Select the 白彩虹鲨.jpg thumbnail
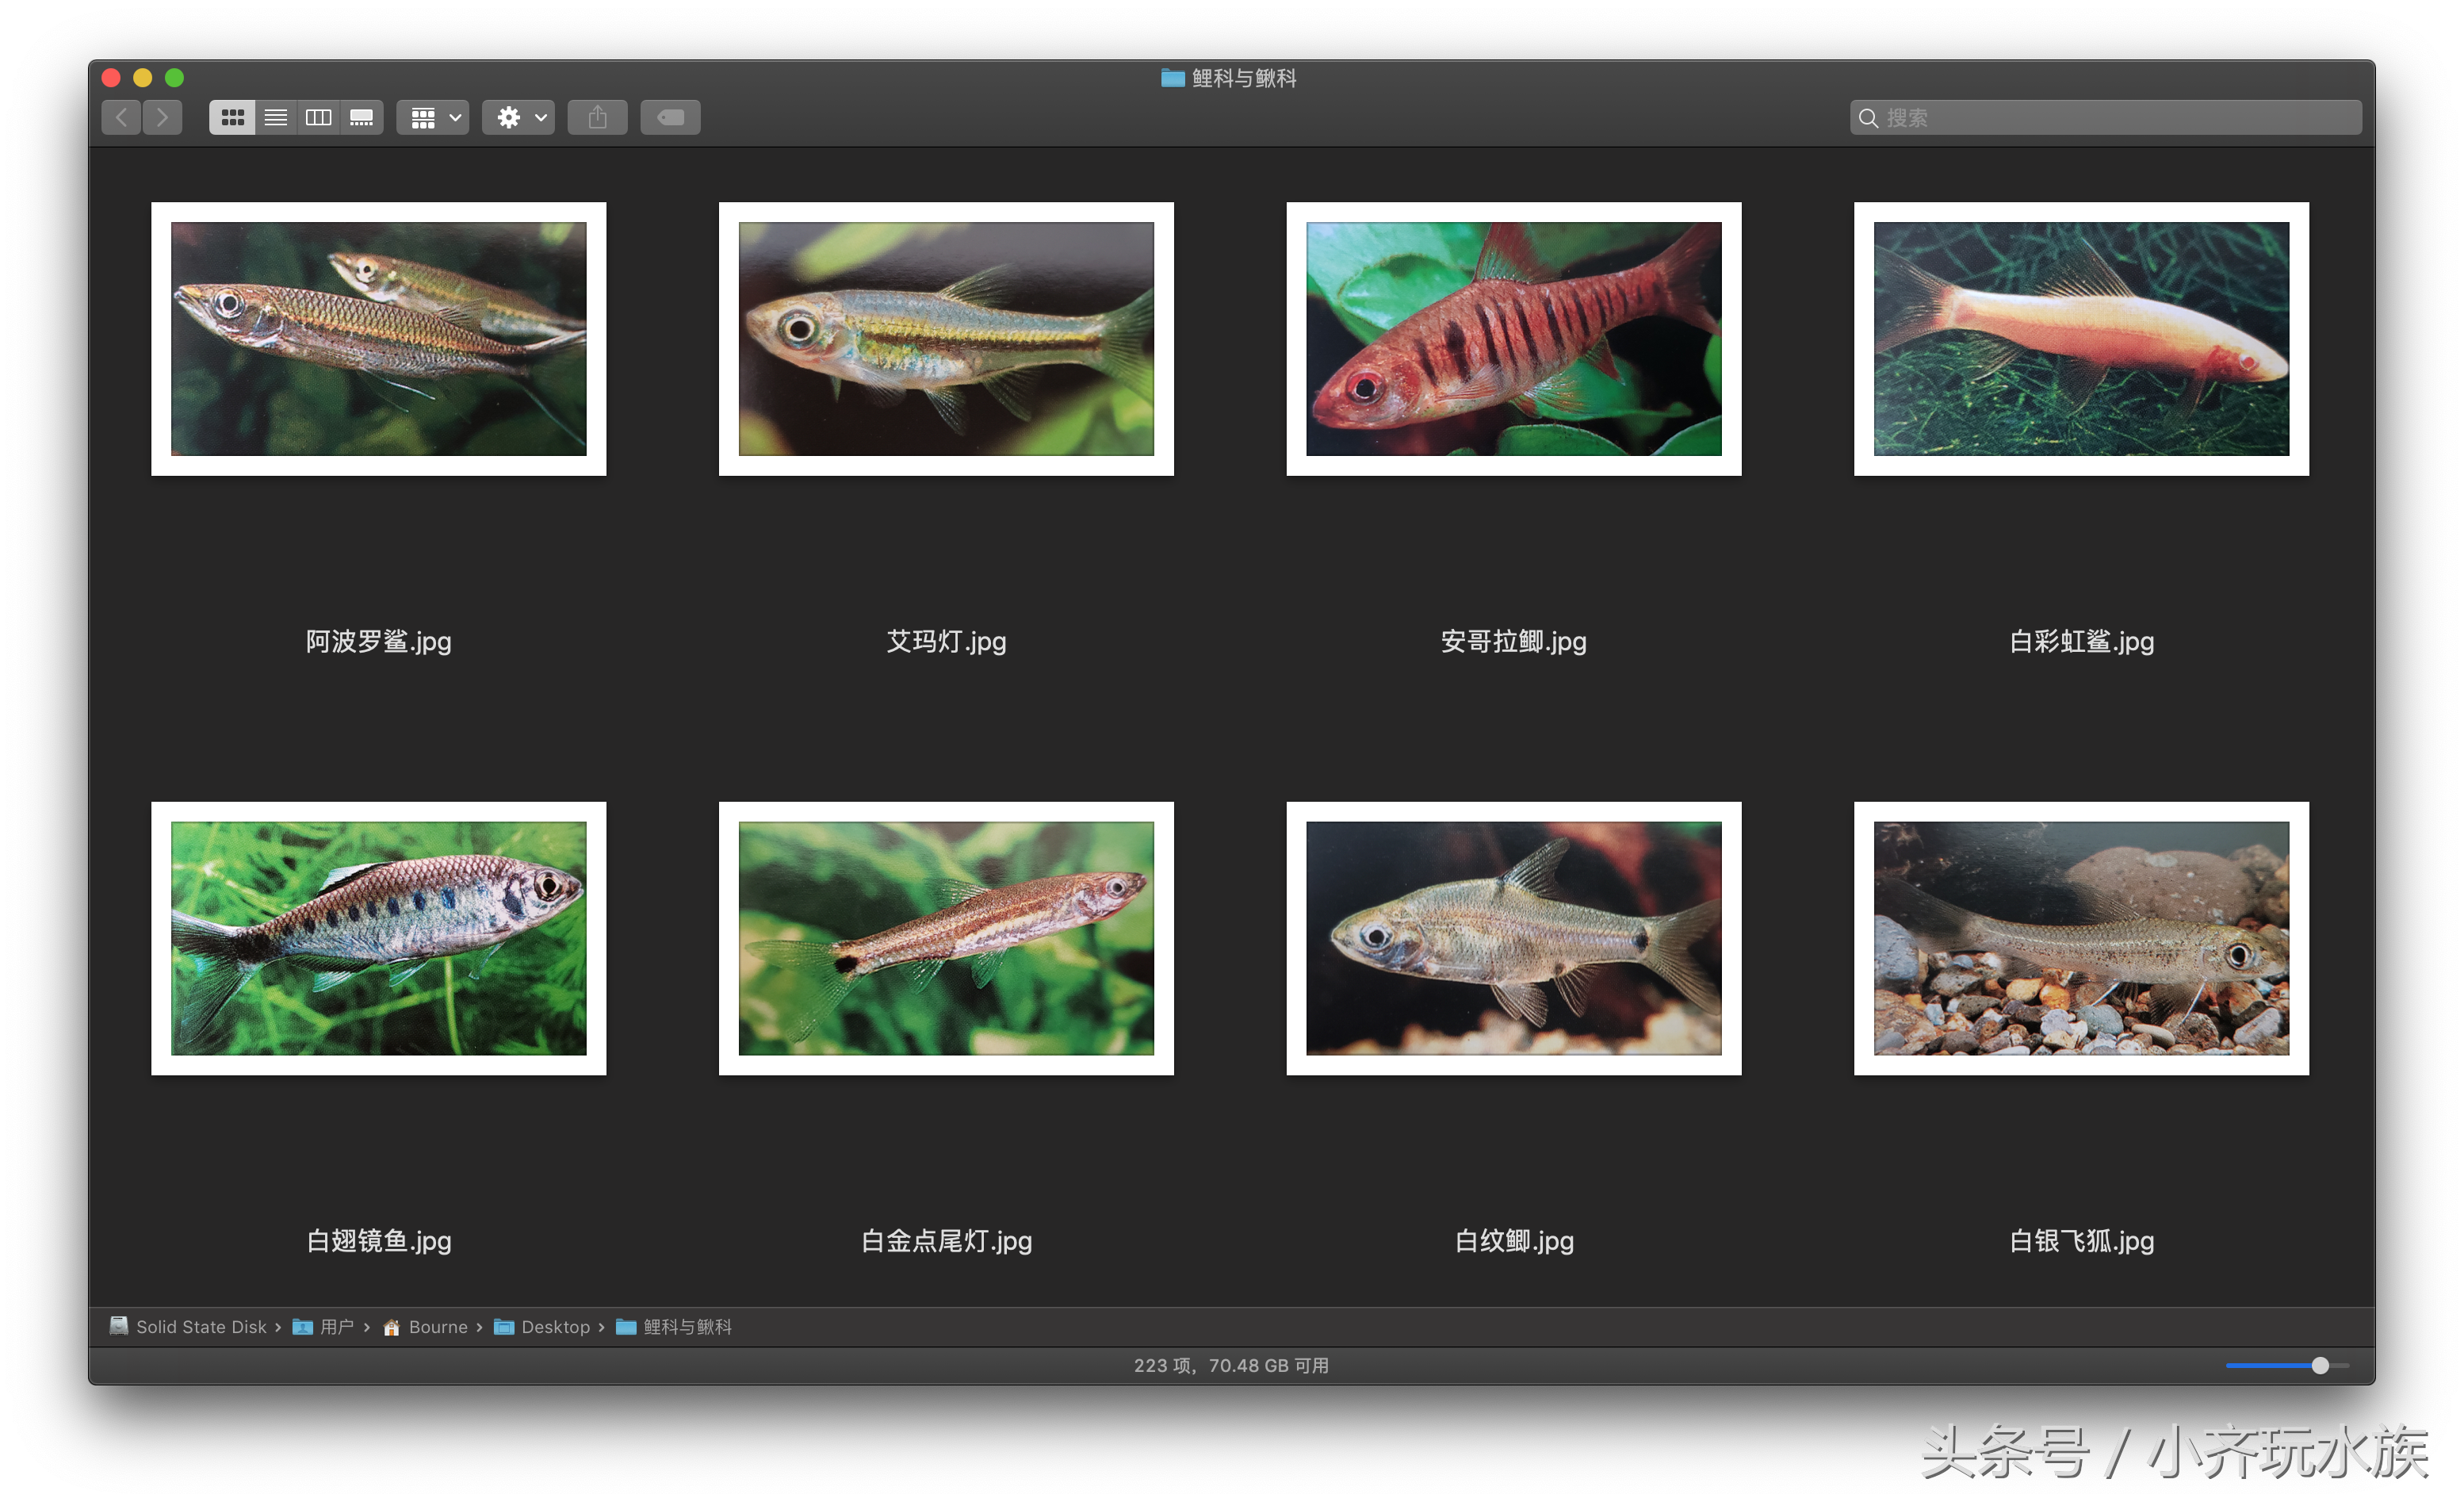Image resolution: width=2464 pixels, height=1502 pixels. 2082,339
